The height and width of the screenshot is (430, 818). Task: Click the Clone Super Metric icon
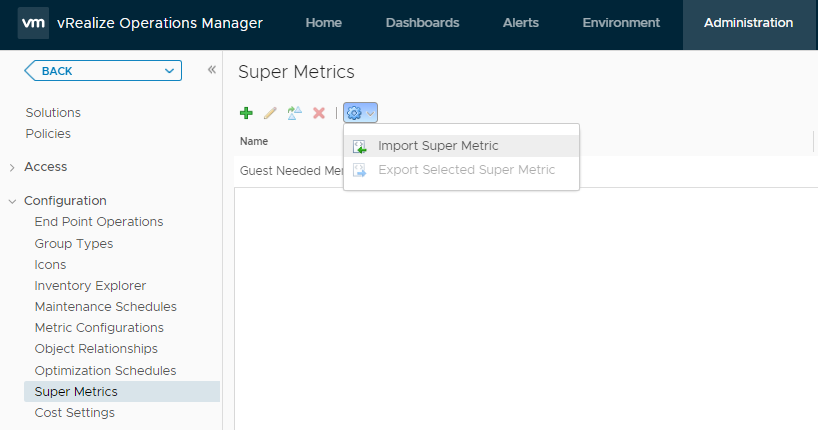(294, 113)
